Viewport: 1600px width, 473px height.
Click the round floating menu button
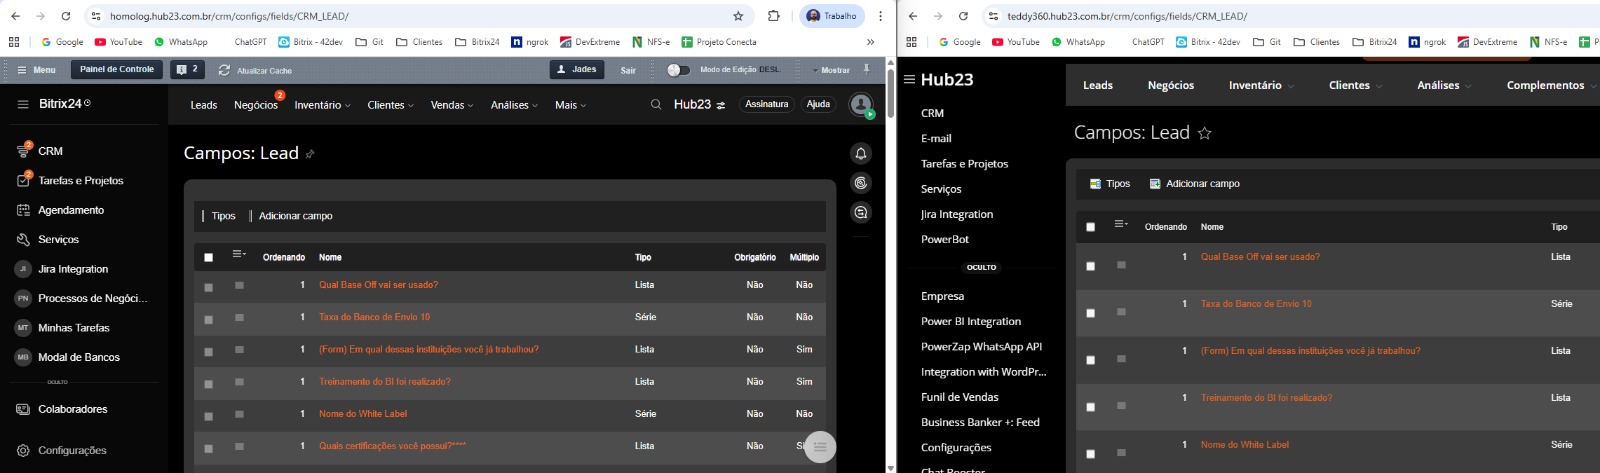[x=820, y=447]
